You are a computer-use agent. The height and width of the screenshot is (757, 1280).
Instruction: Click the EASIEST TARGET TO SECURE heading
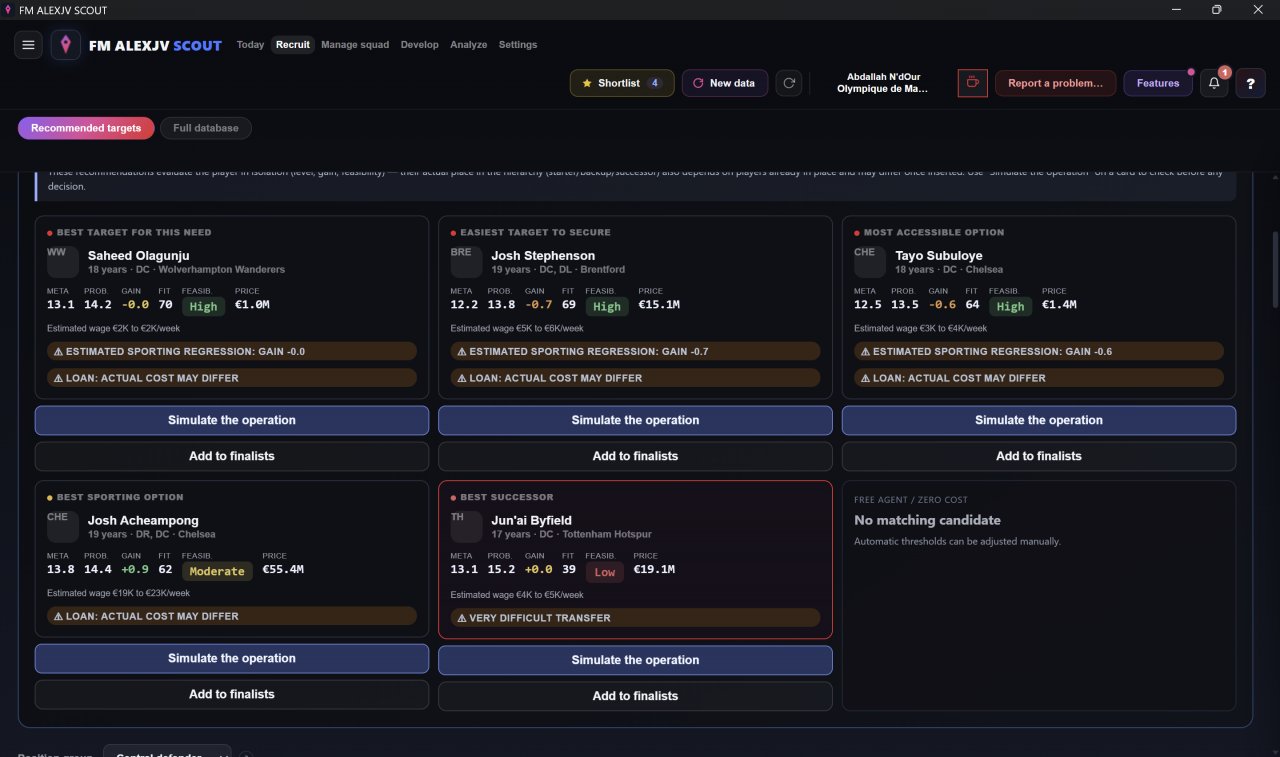click(x=535, y=232)
